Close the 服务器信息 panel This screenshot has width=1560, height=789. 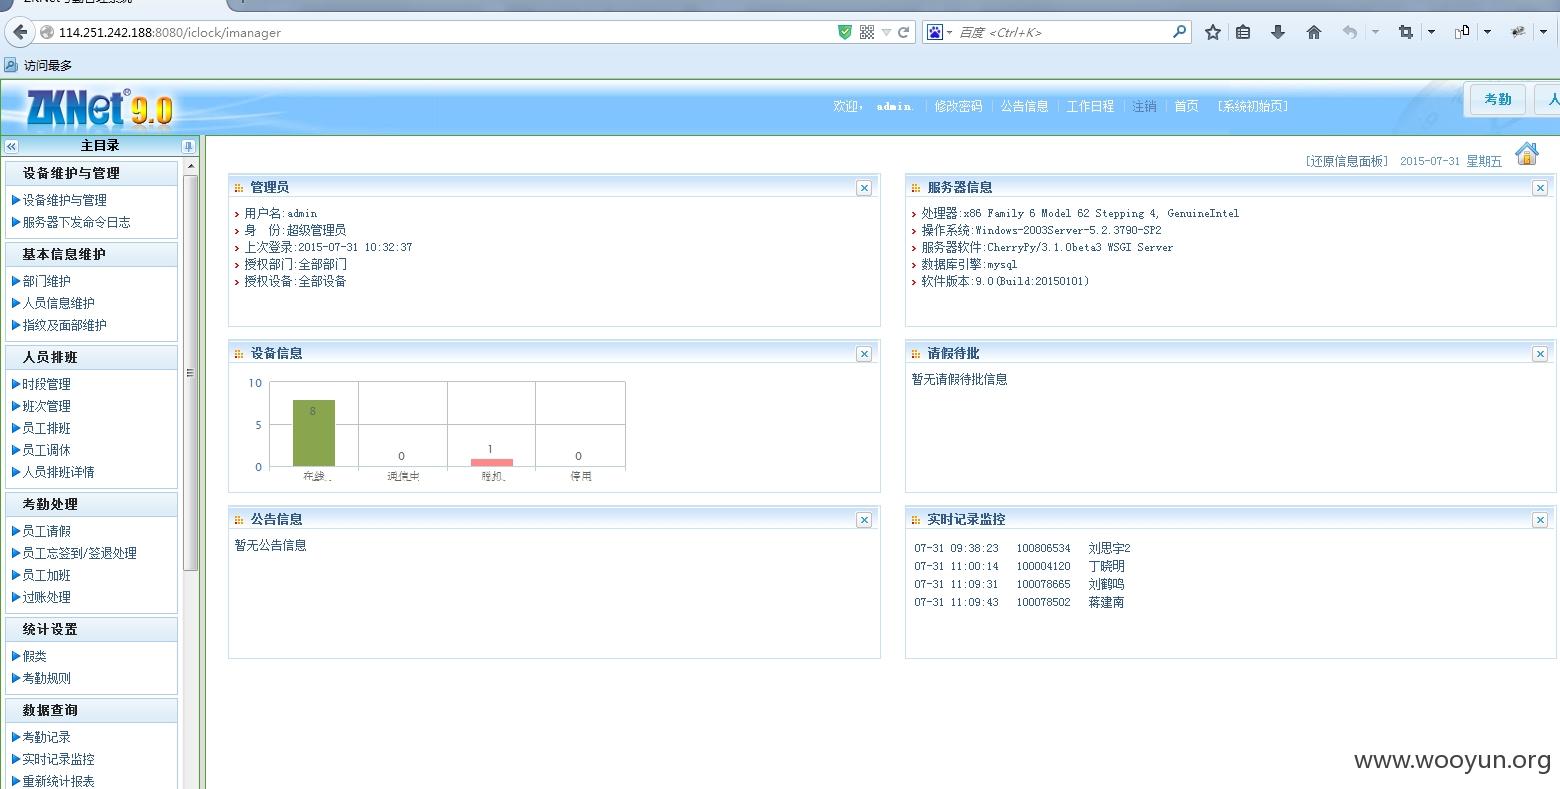pos(1540,188)
